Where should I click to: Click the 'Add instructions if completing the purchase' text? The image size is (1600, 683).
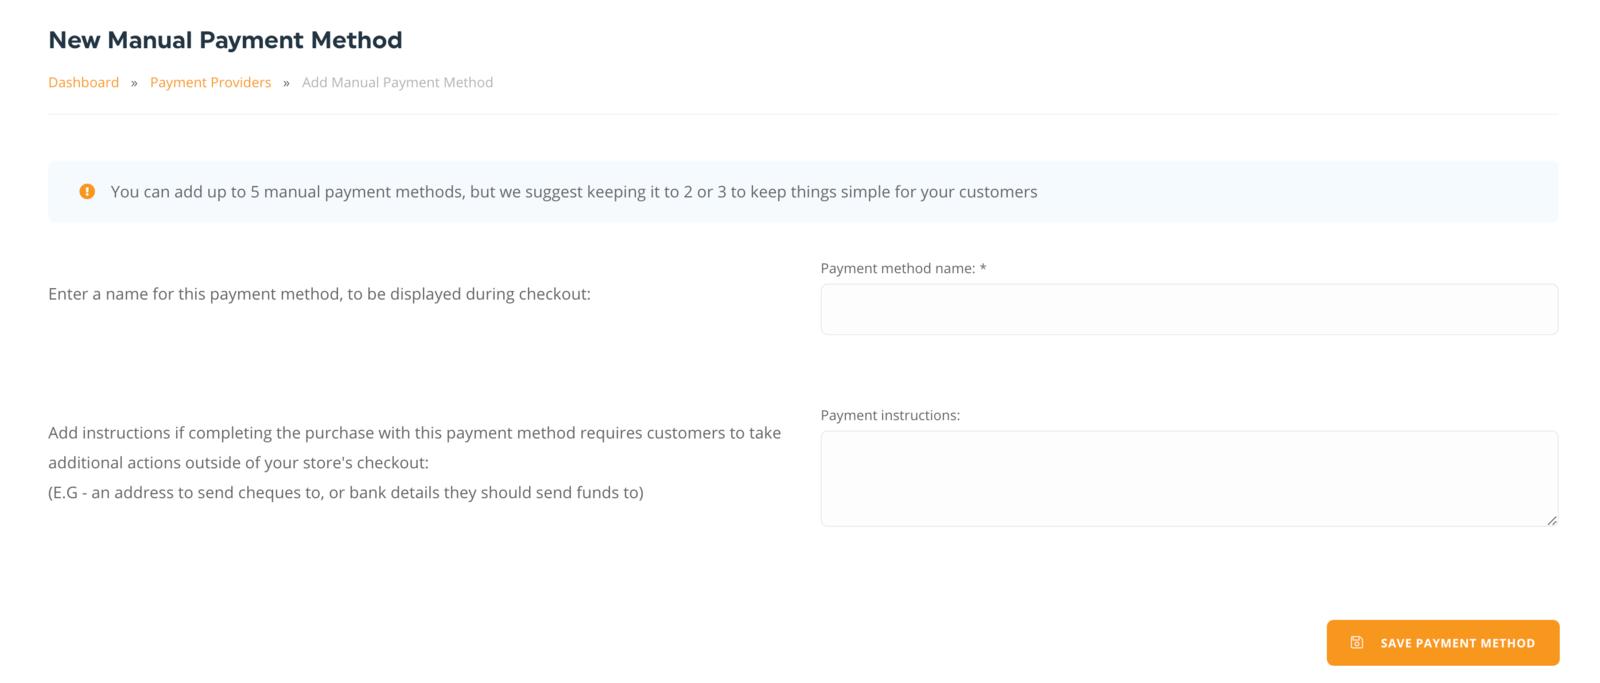tap(414, 433)
